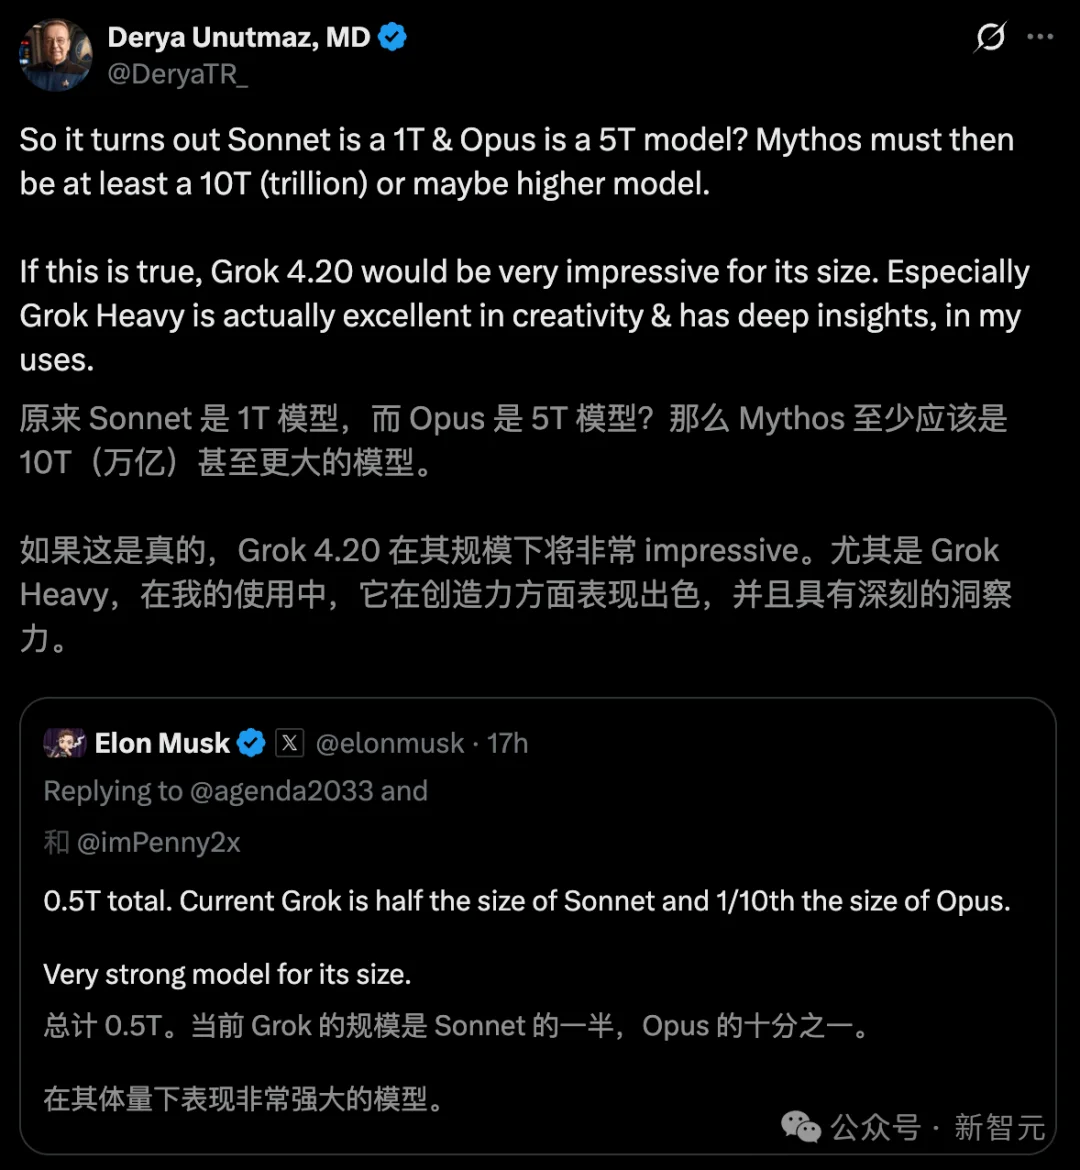The width and height of the screenshot is (1080, 1170).
Task: Click the name Elon Musk
Action: click(x=161, y=742)
